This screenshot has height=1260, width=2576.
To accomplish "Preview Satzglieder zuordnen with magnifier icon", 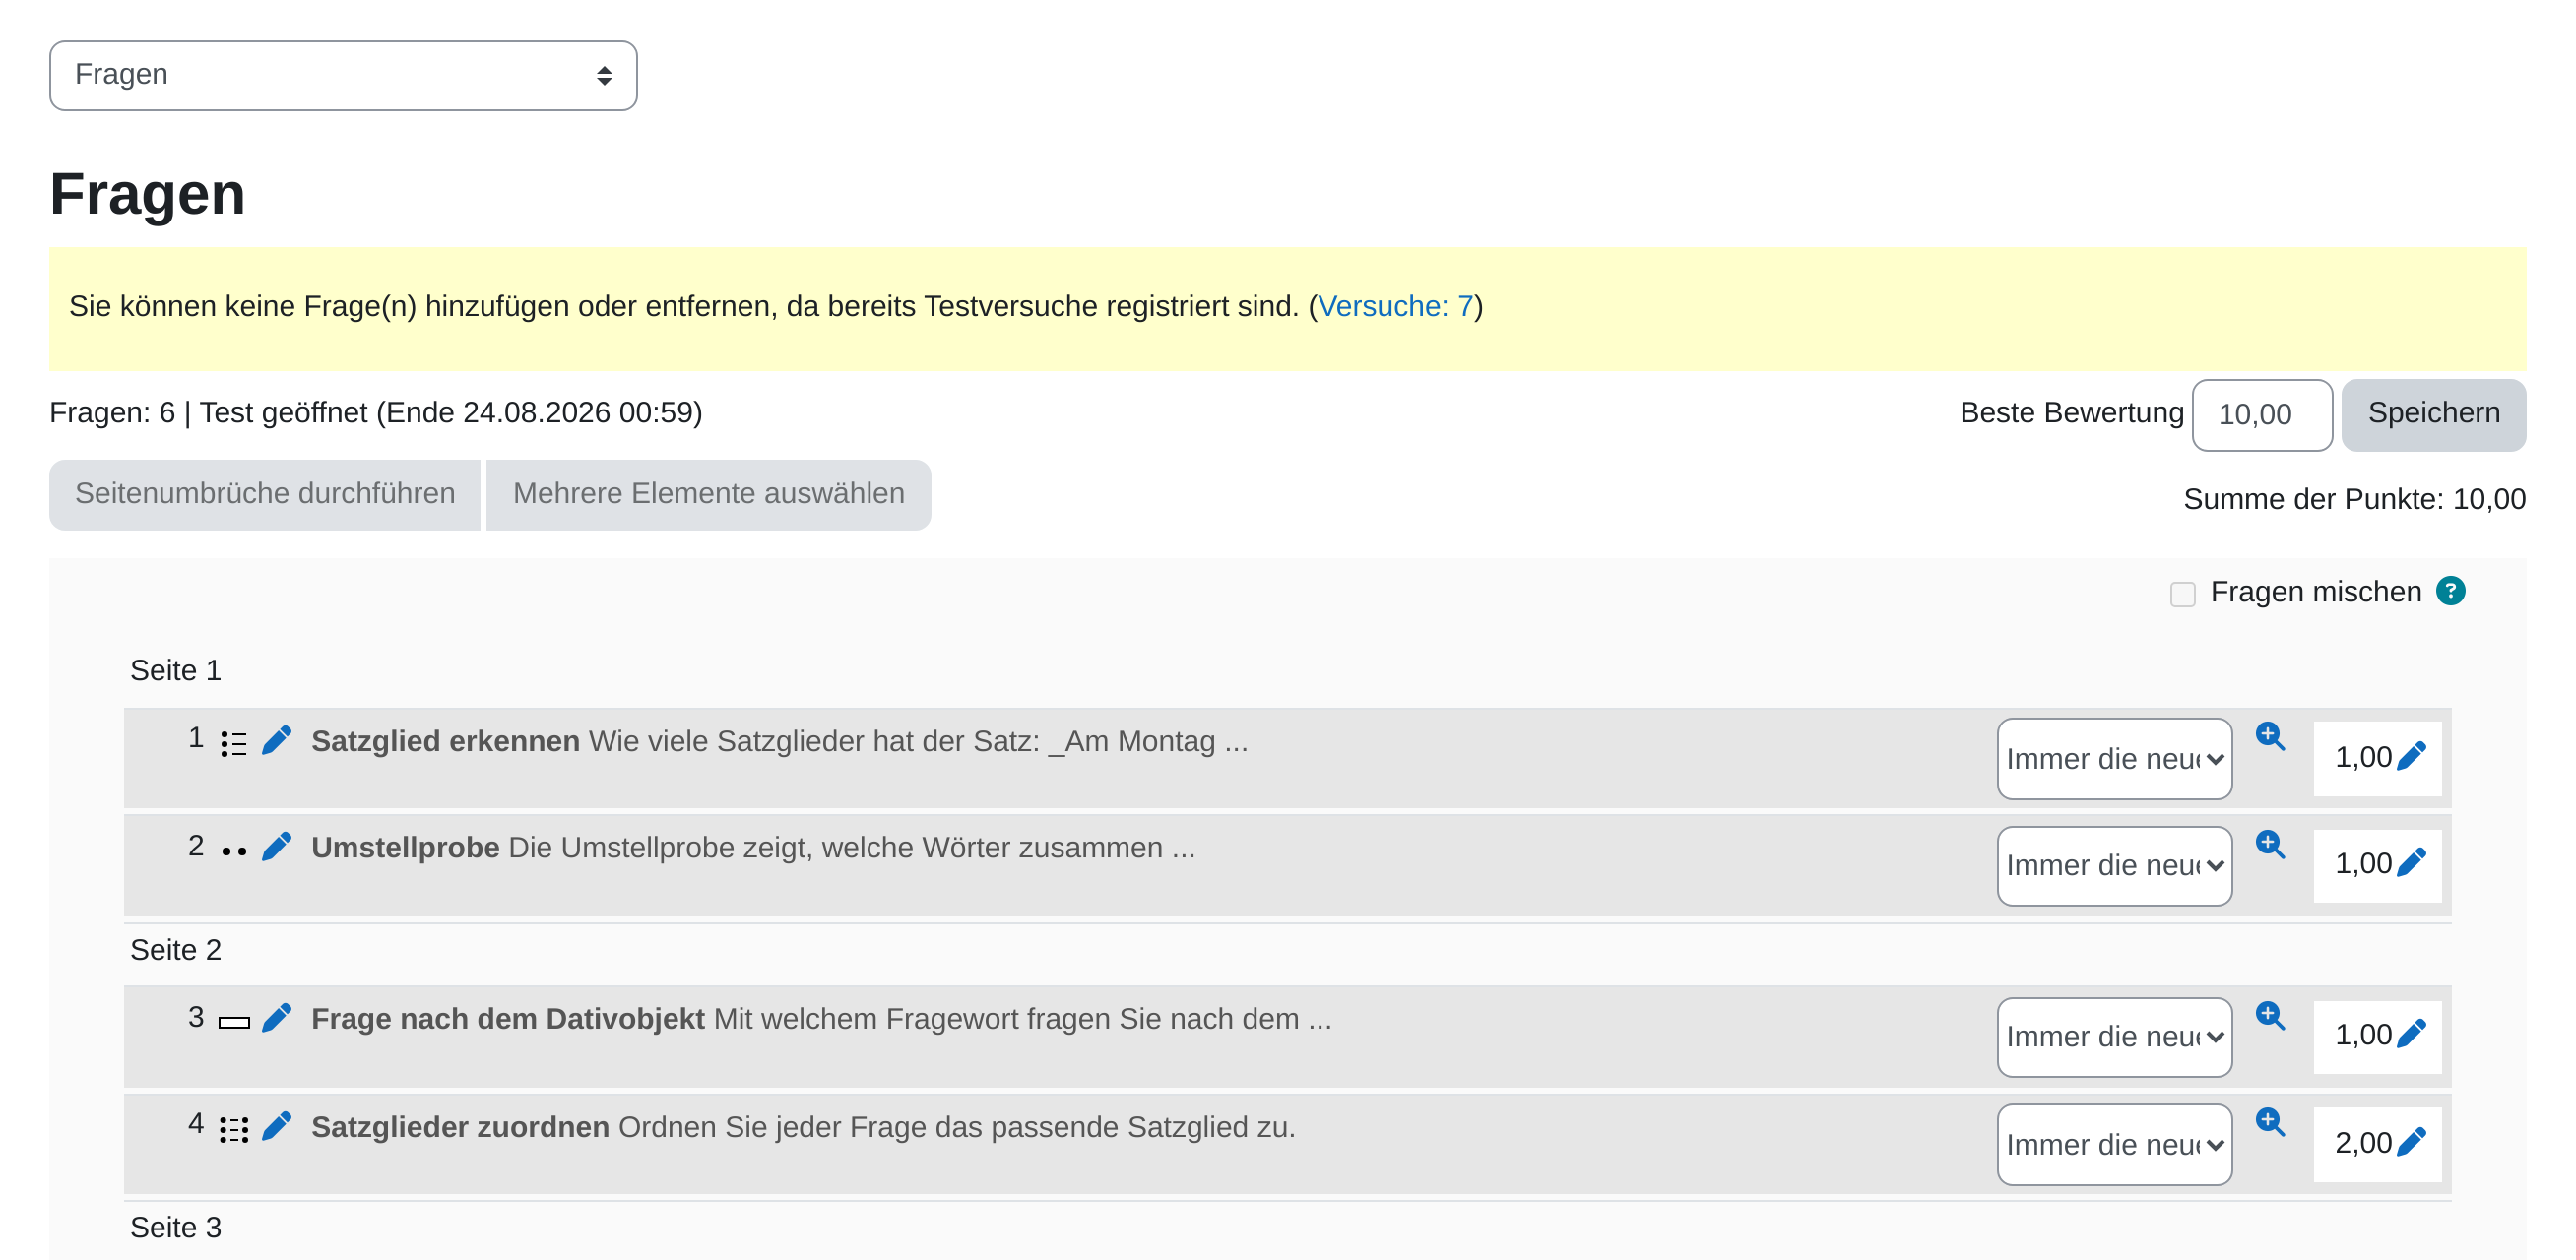I will pos(2269,1122).
